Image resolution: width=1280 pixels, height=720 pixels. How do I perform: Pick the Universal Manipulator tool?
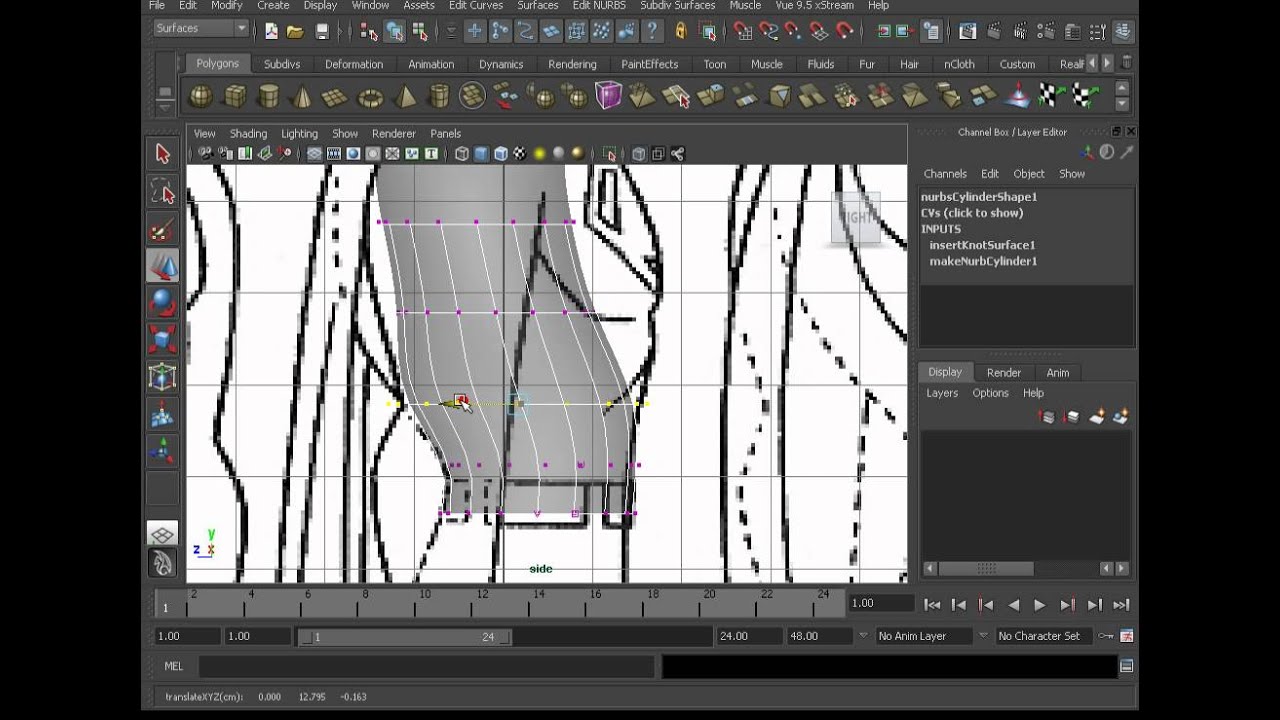pos(162,376)
